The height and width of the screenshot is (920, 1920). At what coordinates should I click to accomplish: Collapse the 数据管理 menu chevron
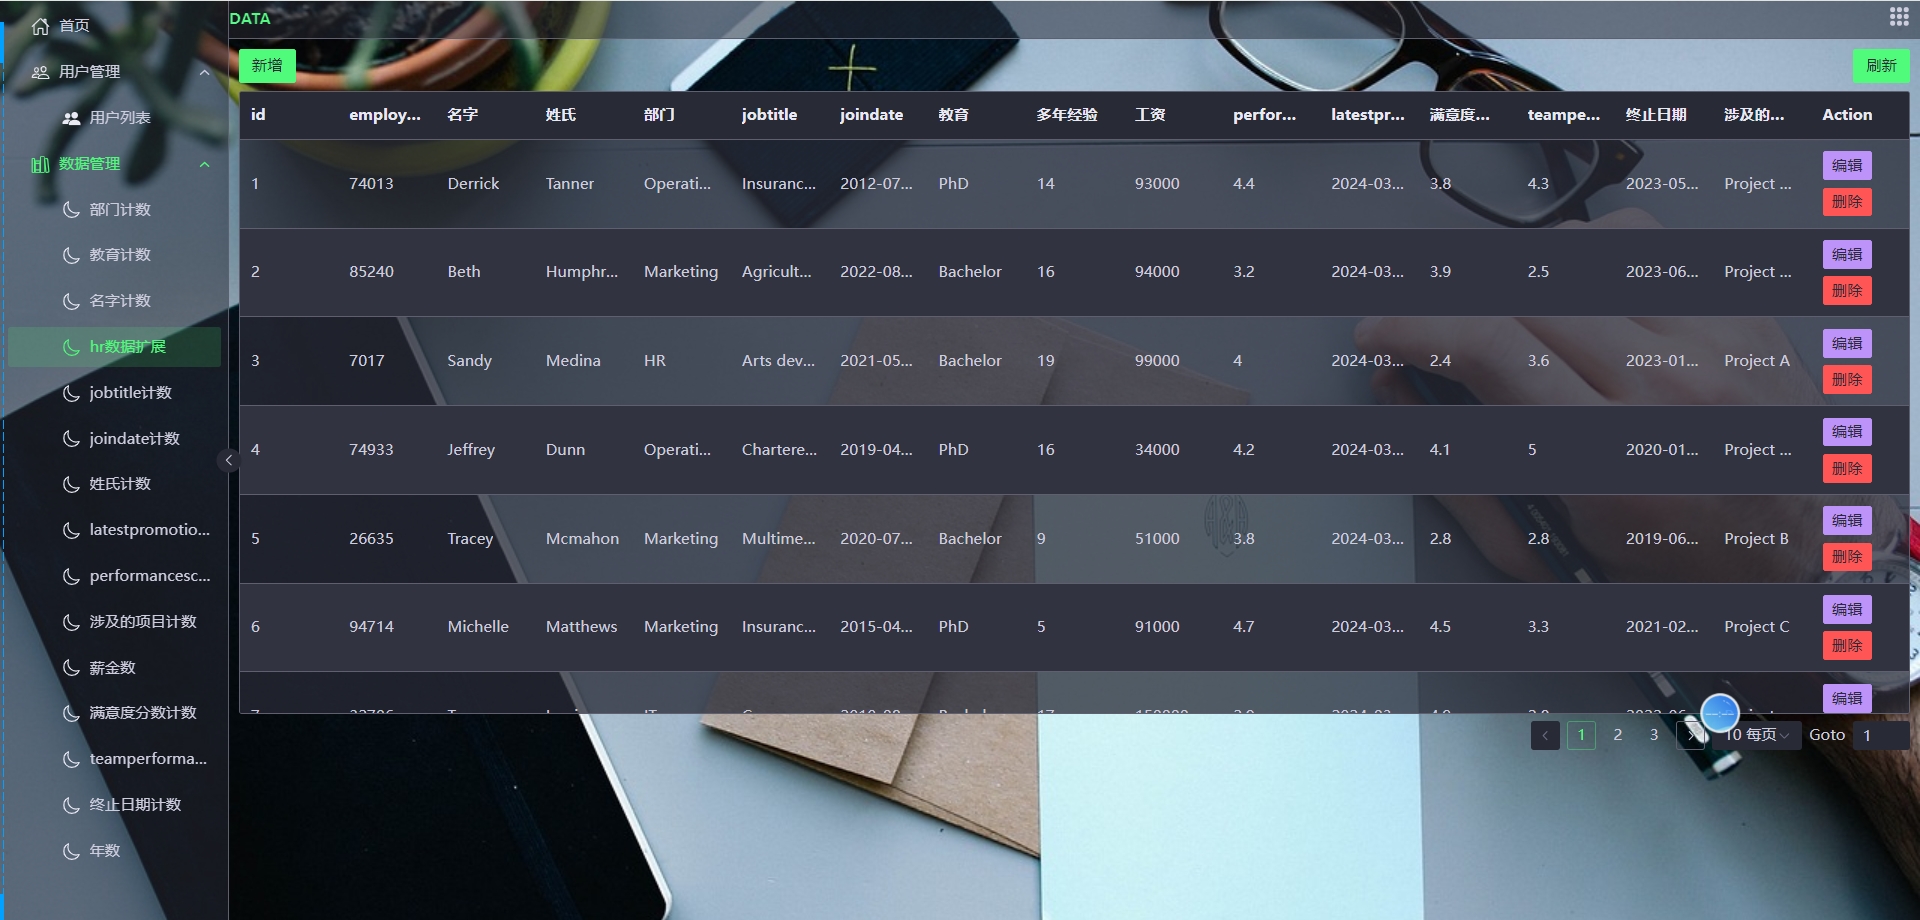(x=204, y=164)
